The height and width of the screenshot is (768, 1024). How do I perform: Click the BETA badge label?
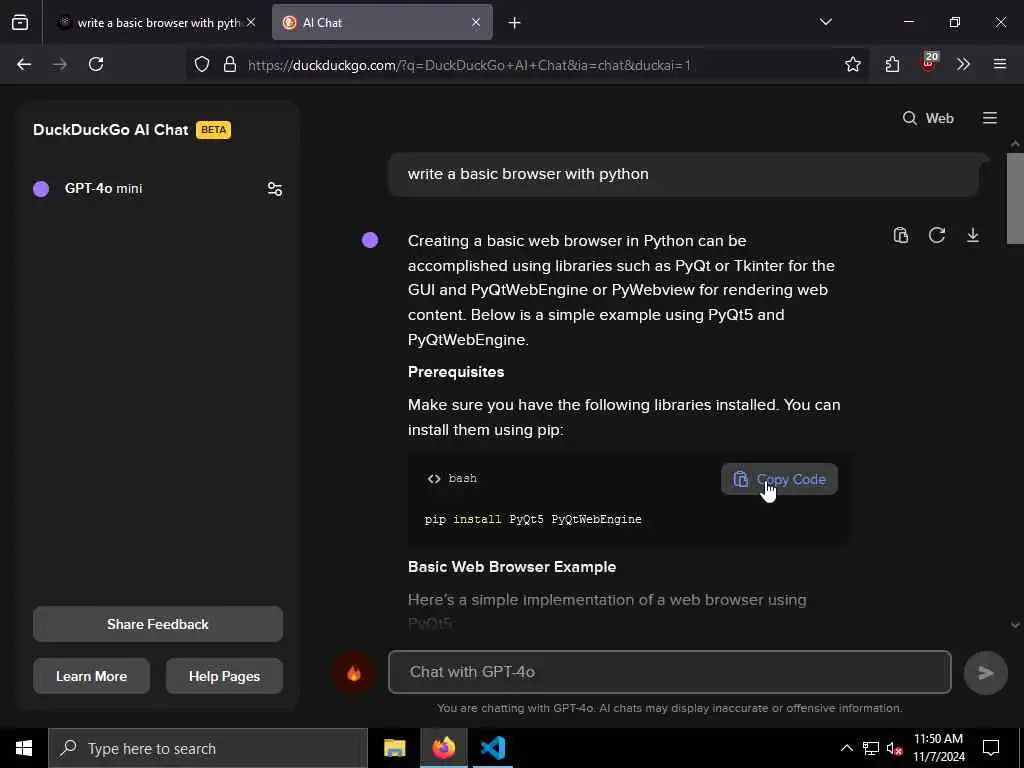tap(214, 130)
